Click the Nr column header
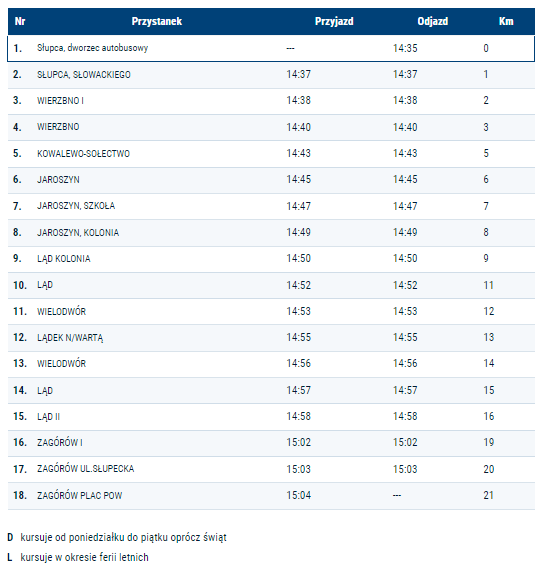This screenshot has width=542, height=575. 20,21
